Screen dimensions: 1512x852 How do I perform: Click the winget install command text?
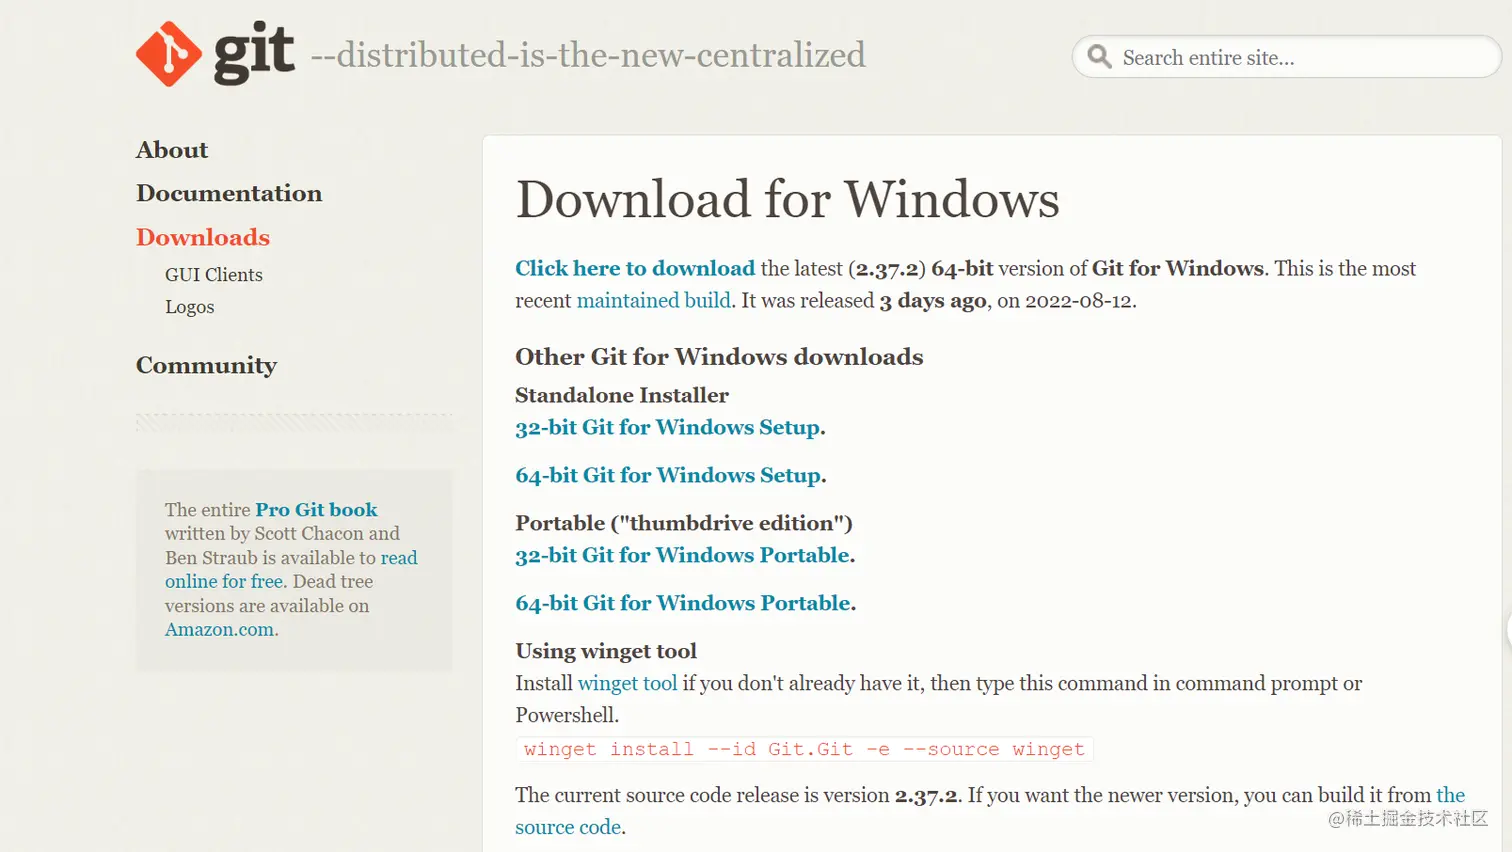click(x=804, y=749)
